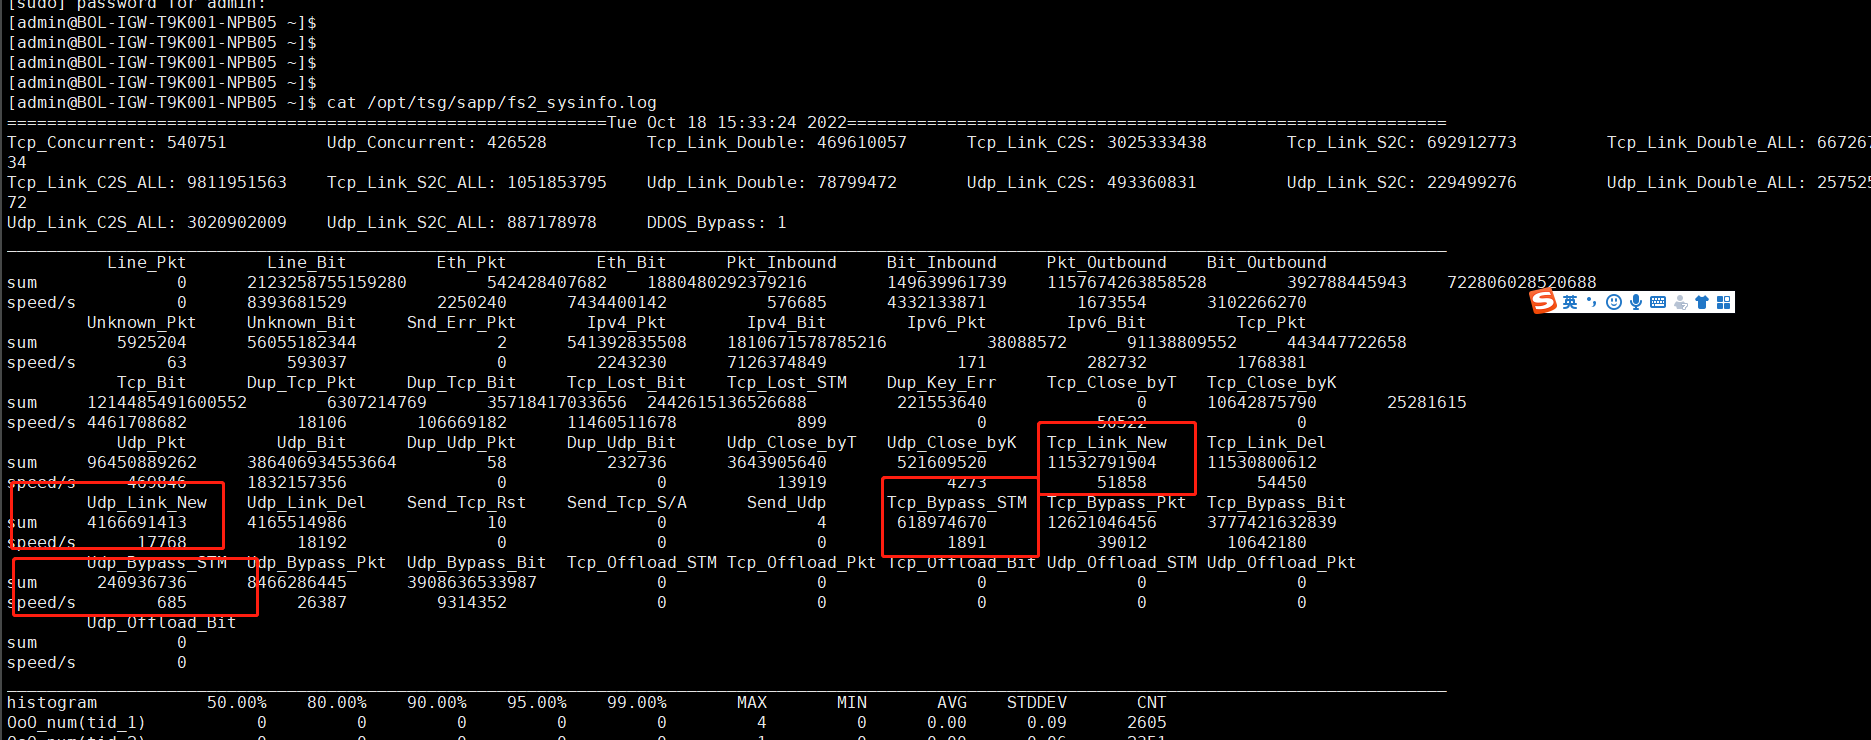Click the Tcp_Link_New sum value 11532791904
This screenshot has width=1871, height=740.
[1101, 462]
